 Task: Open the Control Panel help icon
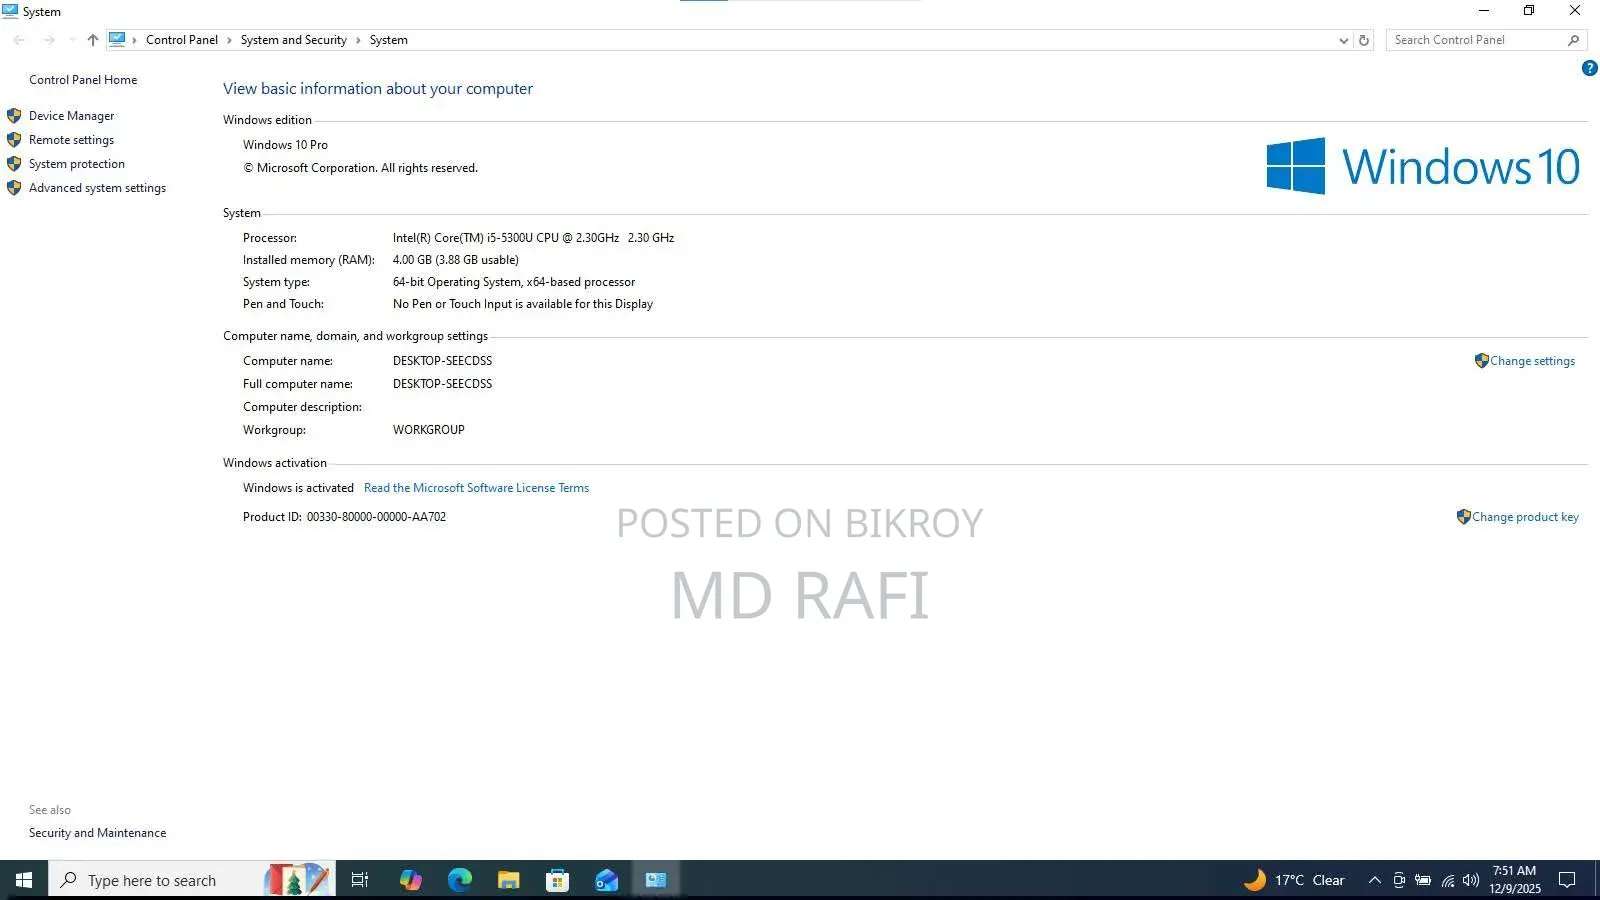click(1589, 68)
